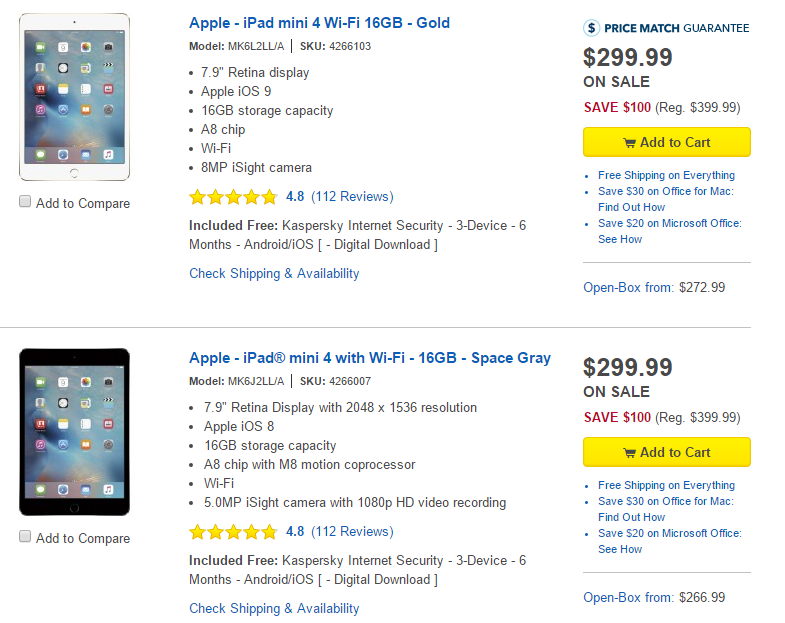Viewport: 785px width, 623px height.
Task: Tick Add to Compare for Space Gray iPad
Action: [x=25, y=537]
